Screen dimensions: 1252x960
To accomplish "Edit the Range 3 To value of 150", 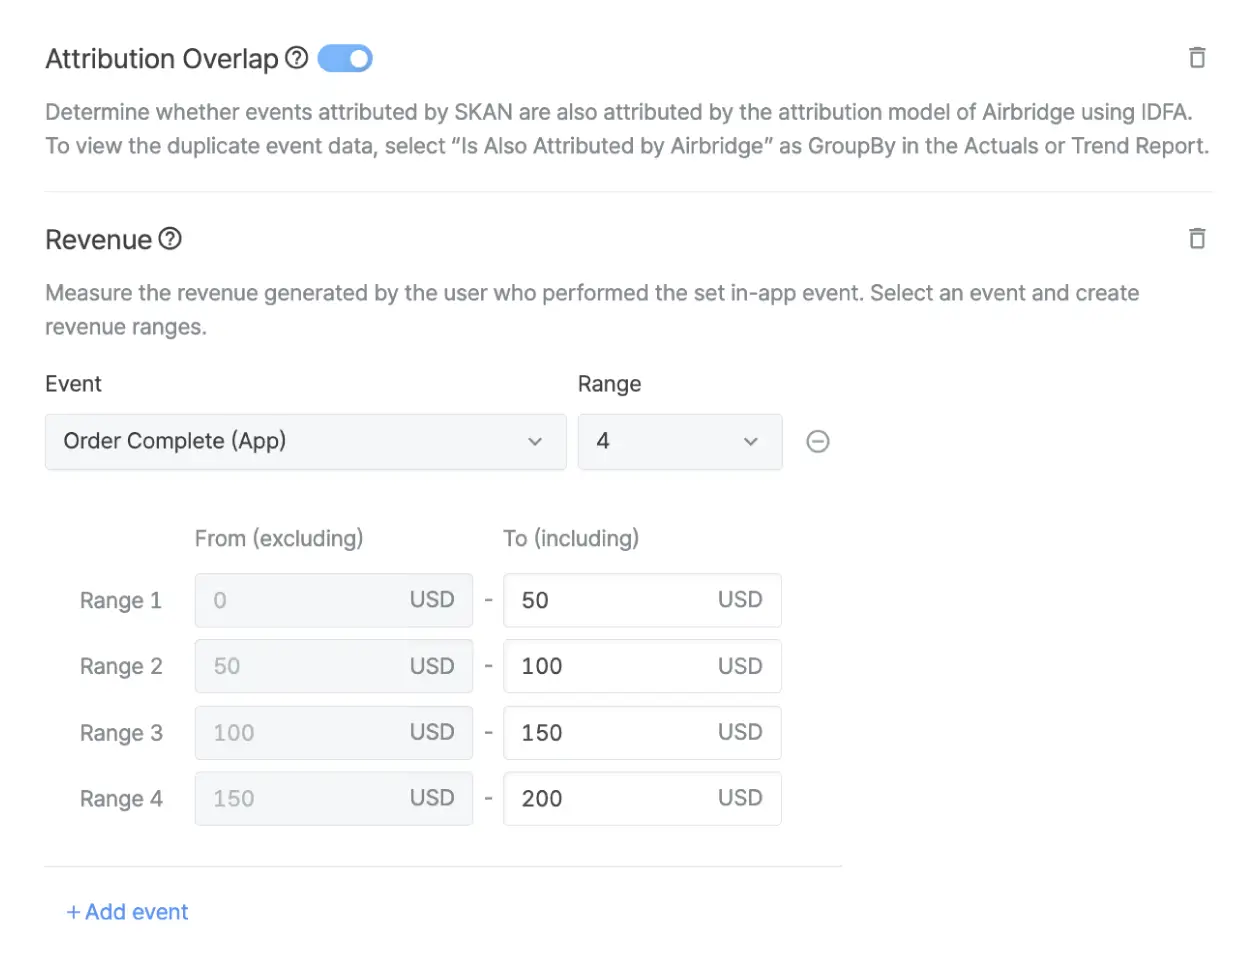I will (610, 733).
